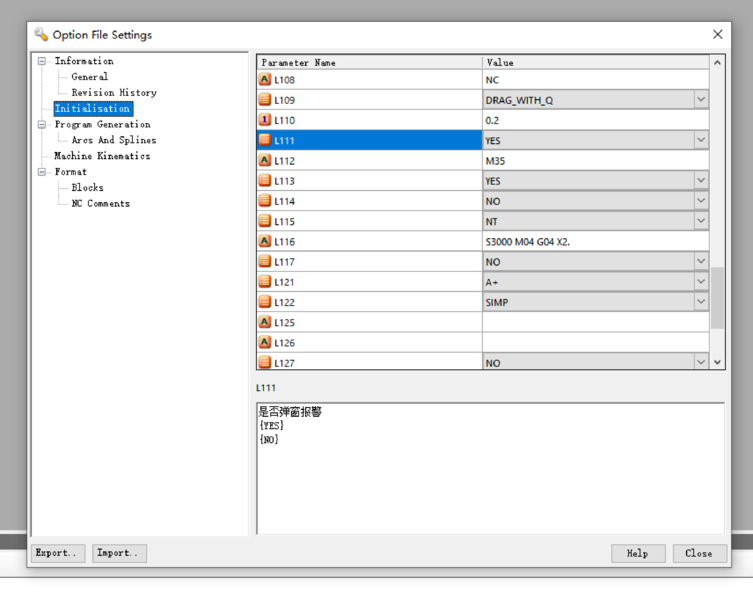Click the numeric-type icon beside L110
The image size is (753, 600).
point(265,120)
